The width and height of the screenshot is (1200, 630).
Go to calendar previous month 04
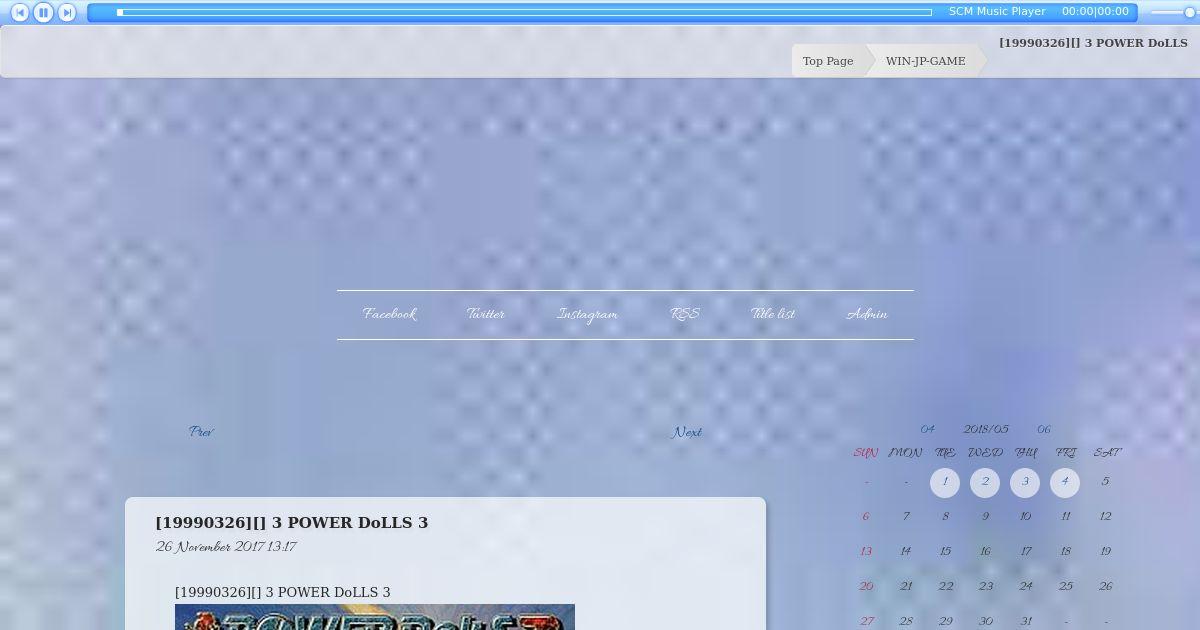pyautogui.click(x=927, y=429)
